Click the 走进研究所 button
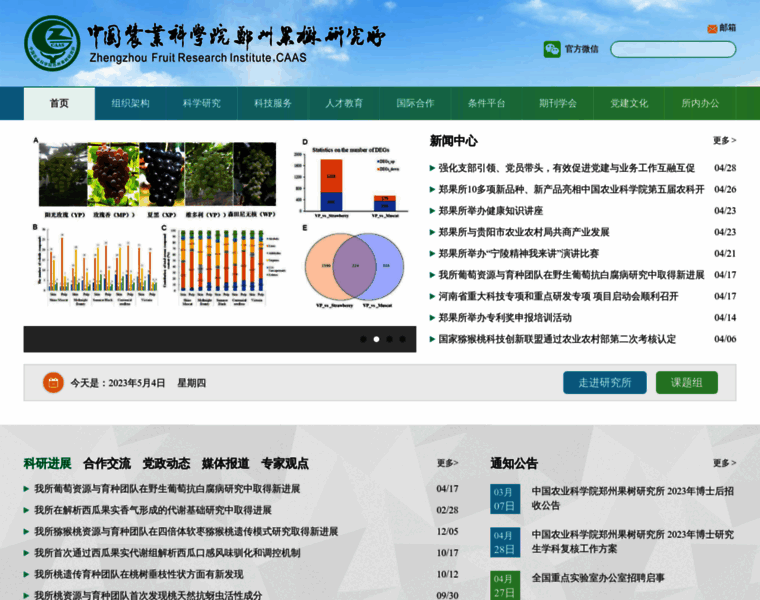This screenshot has height=600, width=760. point(604,382)
